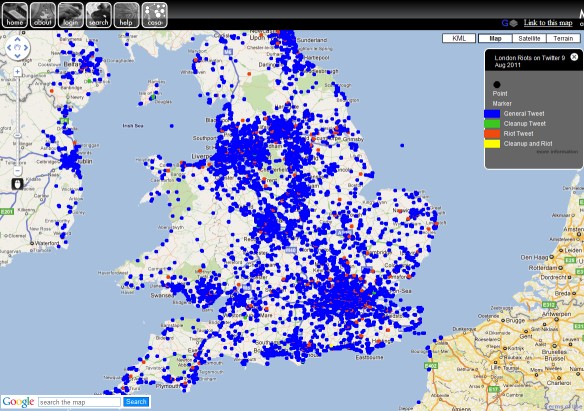The height and width of the screenshot is (411, 584).
Task: Click the green marker on the Isle of Man
Action: click(153, 97)
